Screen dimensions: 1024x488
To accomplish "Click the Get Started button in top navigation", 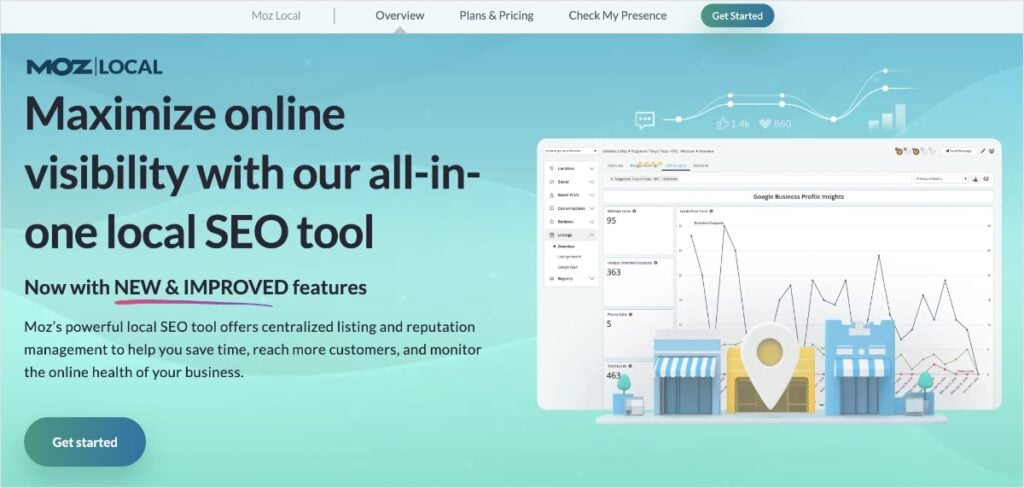I will (737, 16).
